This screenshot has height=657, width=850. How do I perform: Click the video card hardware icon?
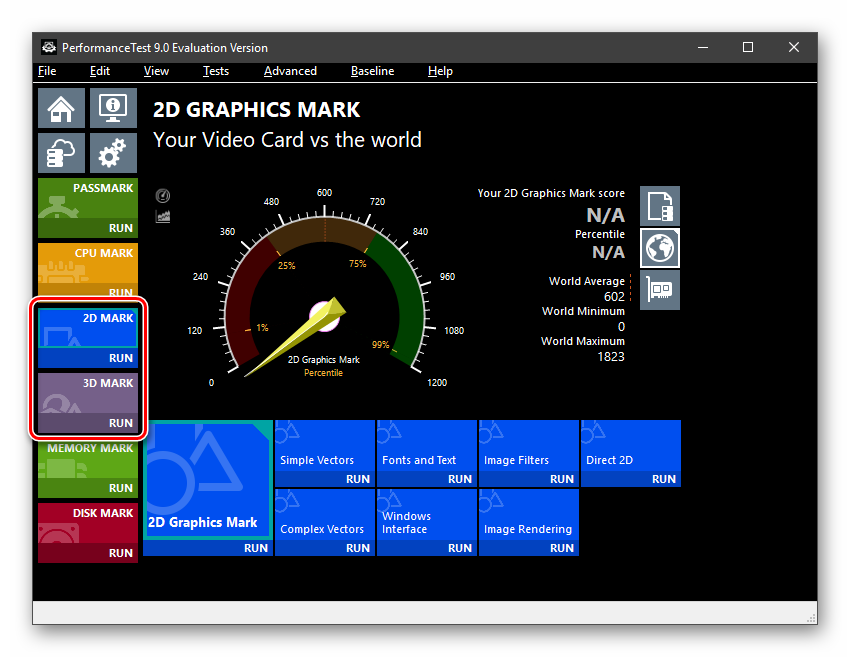click(660, 290)
